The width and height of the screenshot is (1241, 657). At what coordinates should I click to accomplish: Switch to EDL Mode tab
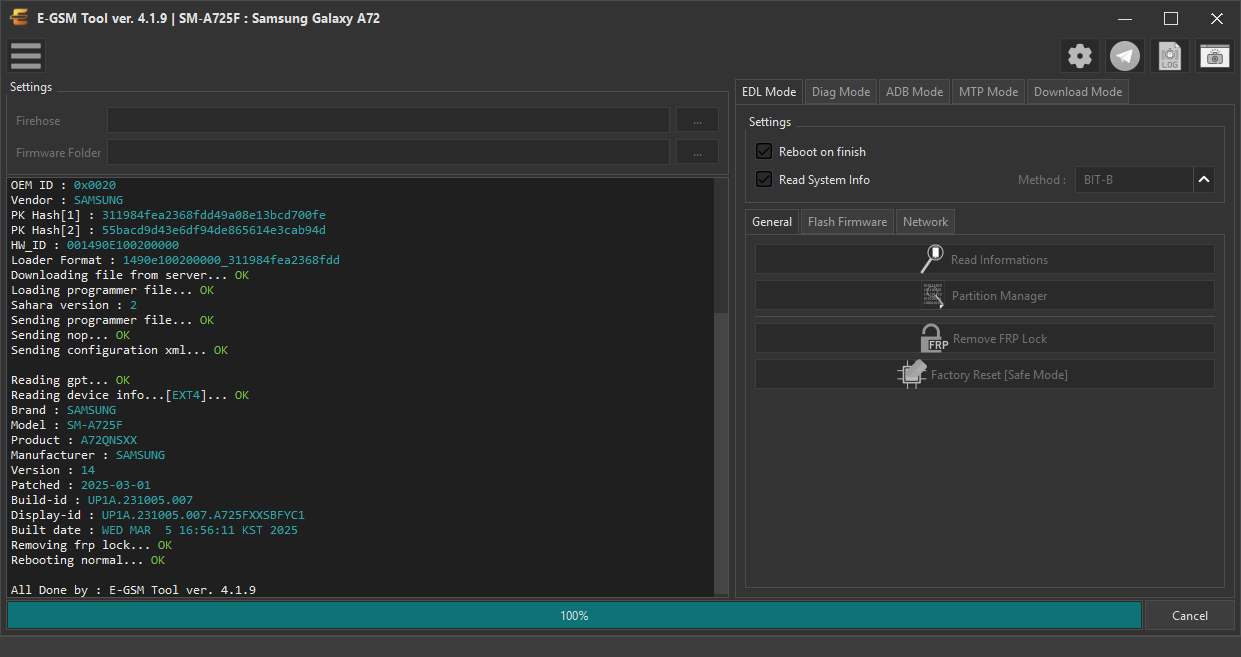tap(768, 91)
